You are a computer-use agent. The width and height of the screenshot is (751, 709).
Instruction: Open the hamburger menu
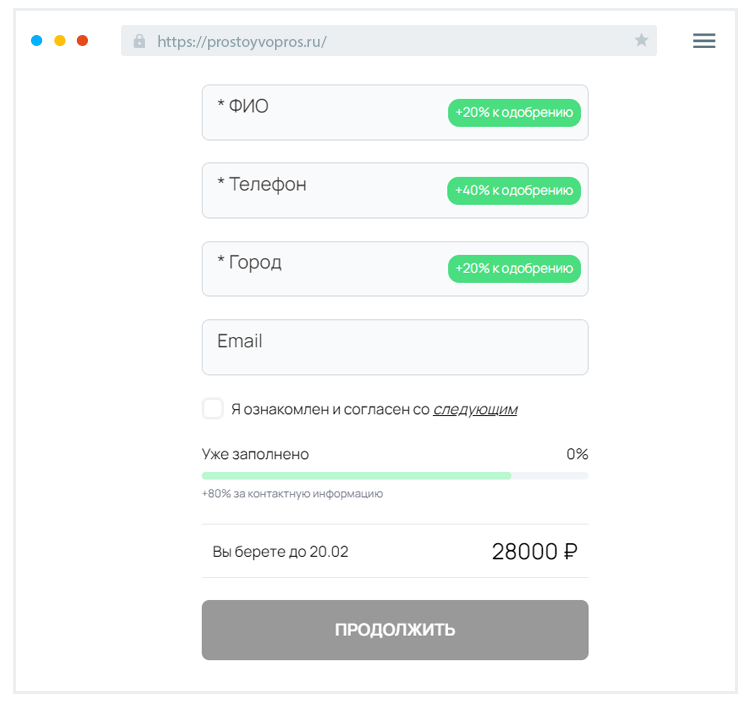click(704, 41)
